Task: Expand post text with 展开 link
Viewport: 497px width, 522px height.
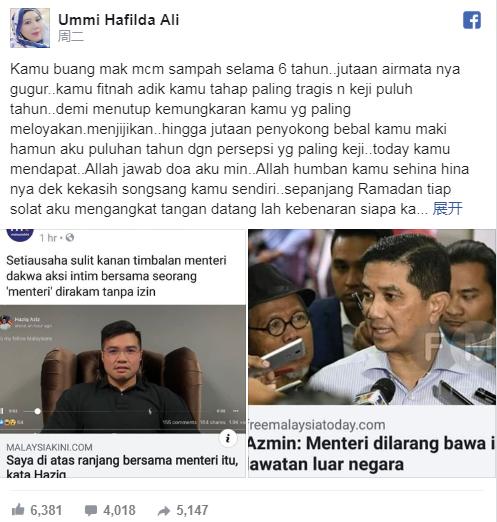Action: point(447,209)
